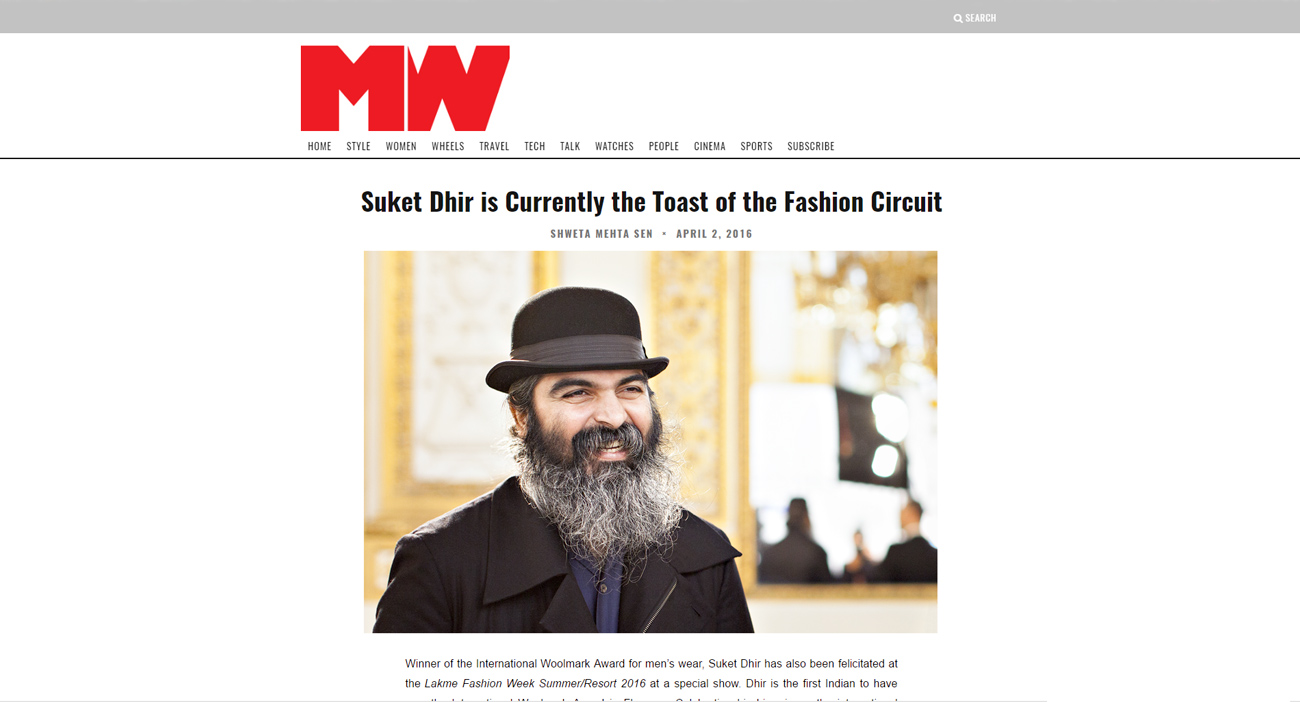The width and height of the screenshot is (1300, 702).
Task: Open the WOMEN section
Action: pyautogui.click(x=401, y=146)
